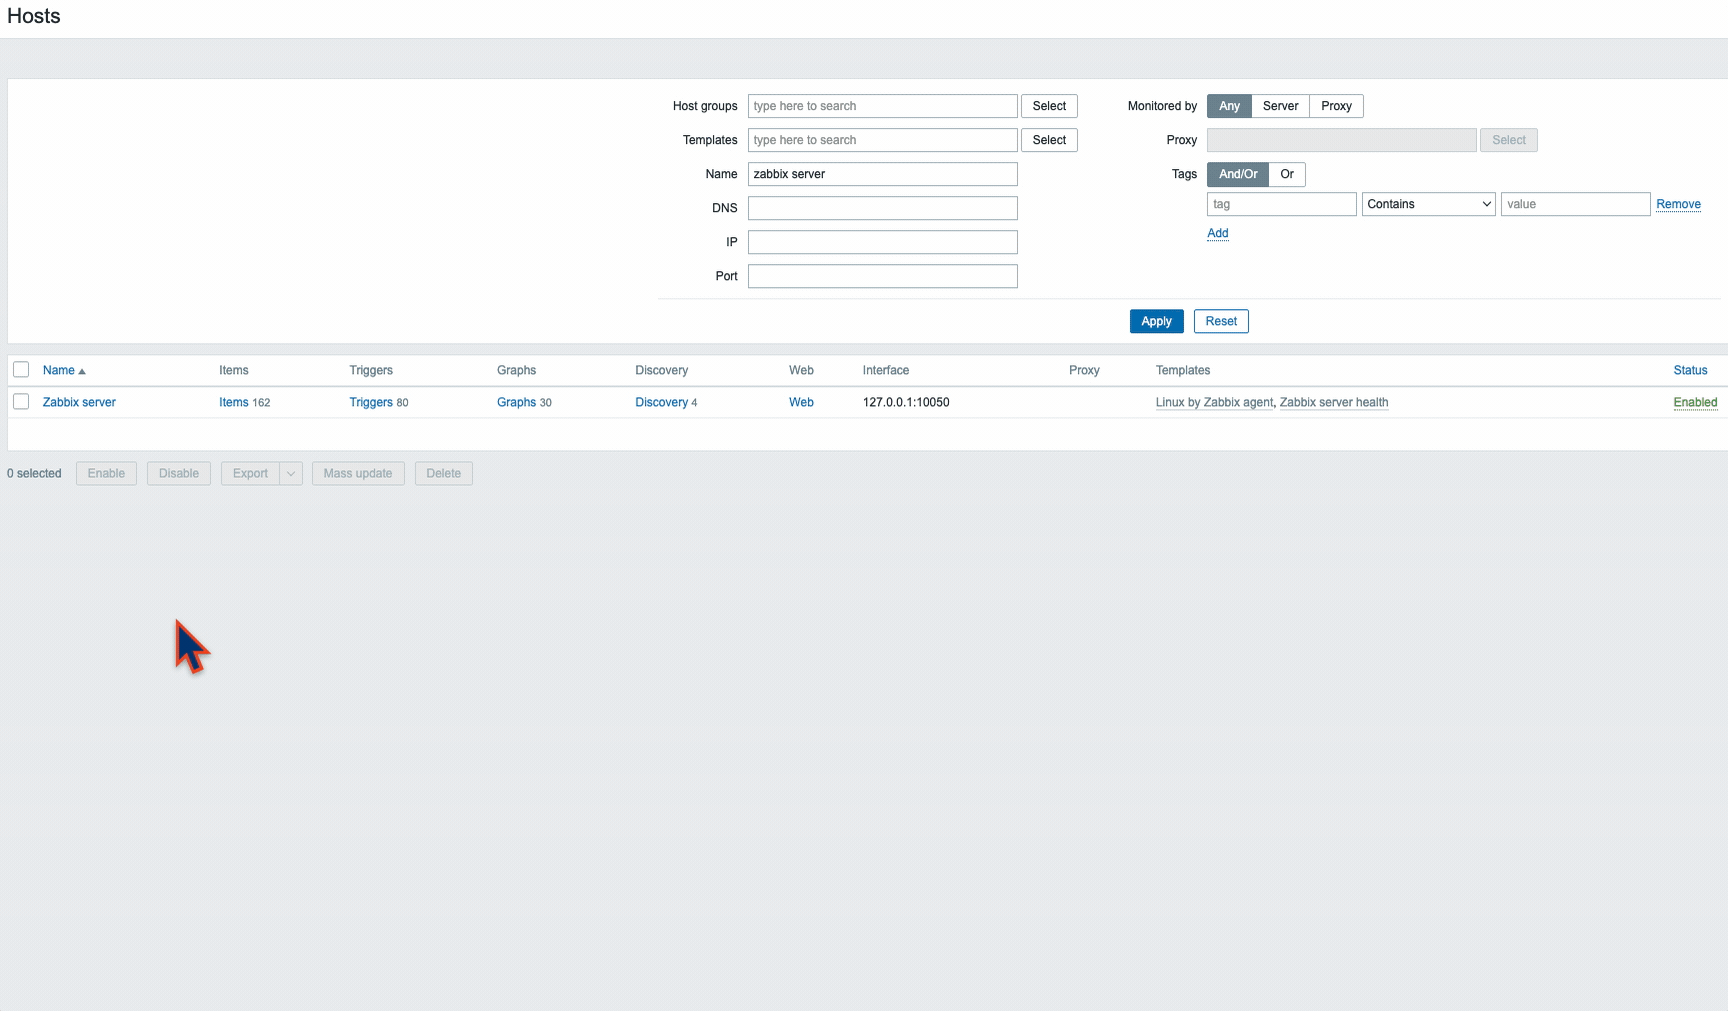Open Export options dropdown arrow
Screen dimensions: 1728x1011
(x=291, y=474)
